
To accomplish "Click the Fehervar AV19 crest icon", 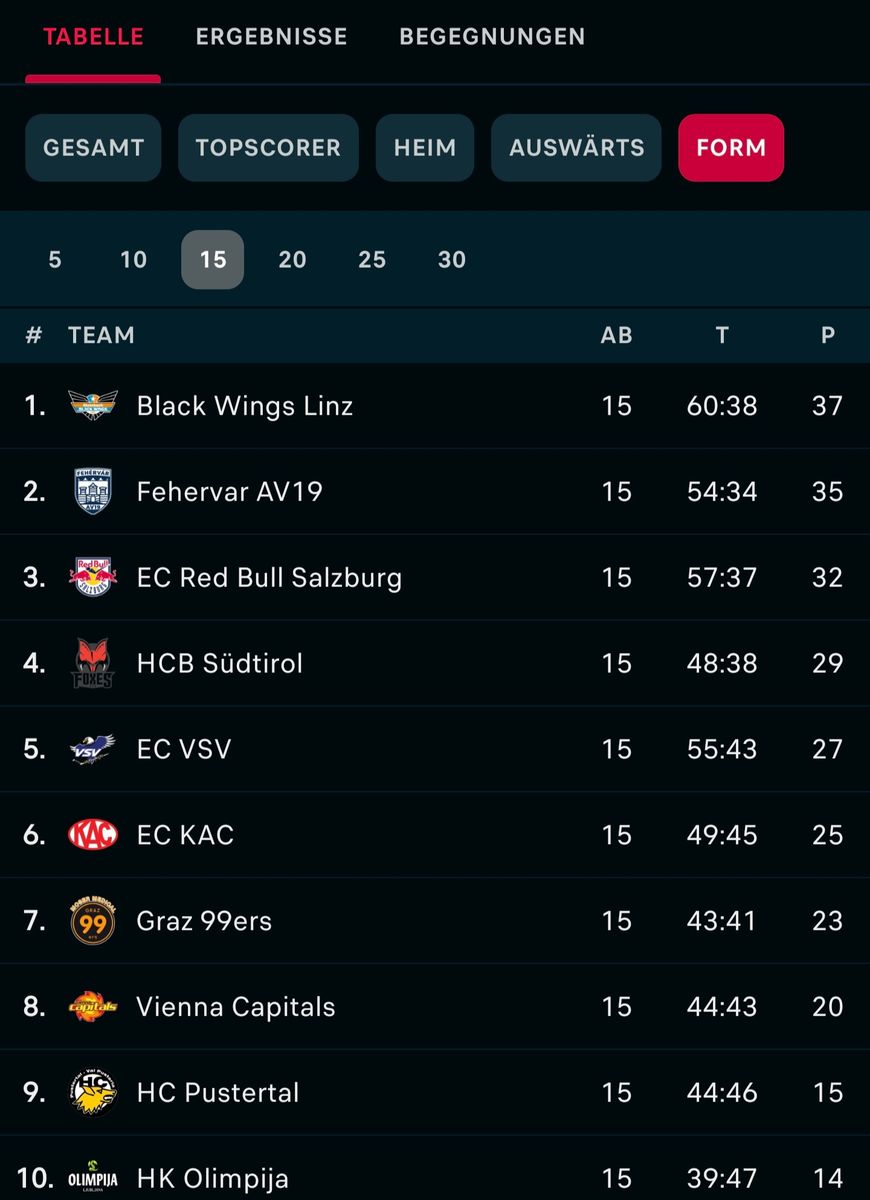I will click(x=93, y=491).
